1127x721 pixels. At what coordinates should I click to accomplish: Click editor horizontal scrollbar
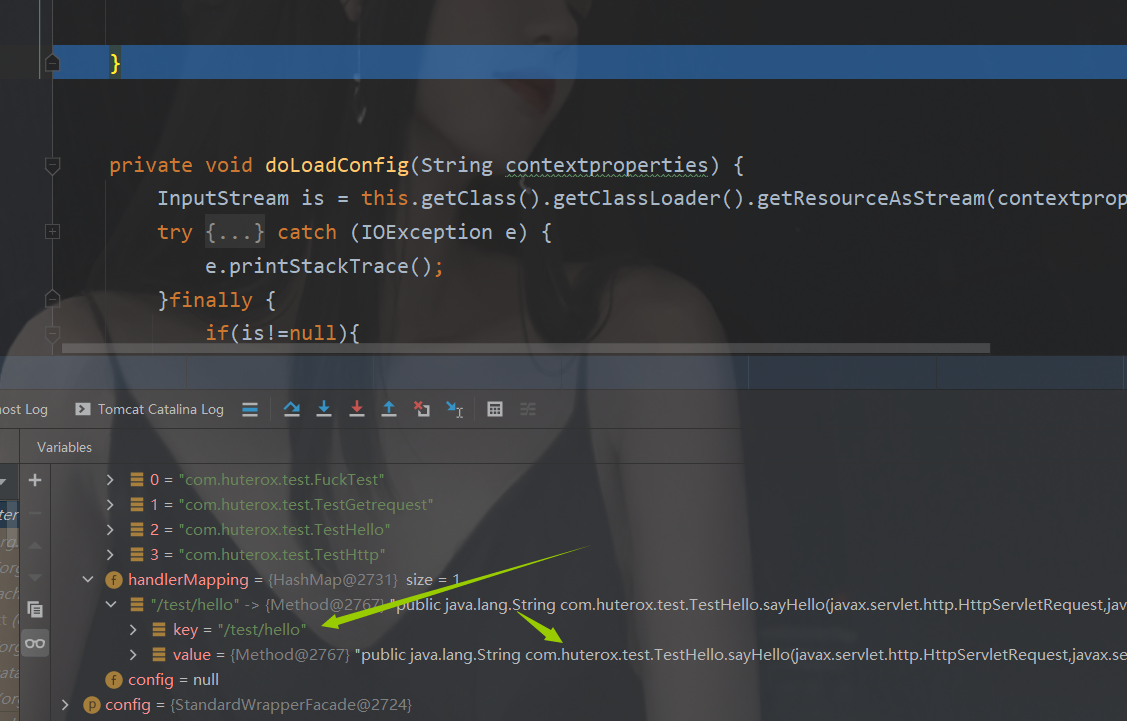[525, 348]
